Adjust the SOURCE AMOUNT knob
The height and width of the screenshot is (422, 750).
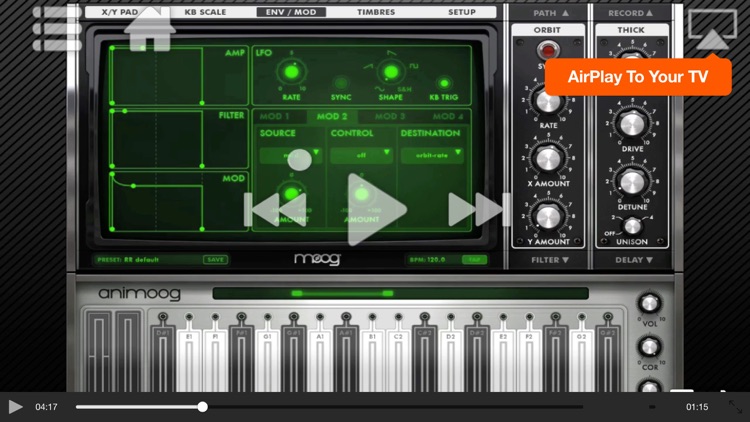tap(291, 194)
